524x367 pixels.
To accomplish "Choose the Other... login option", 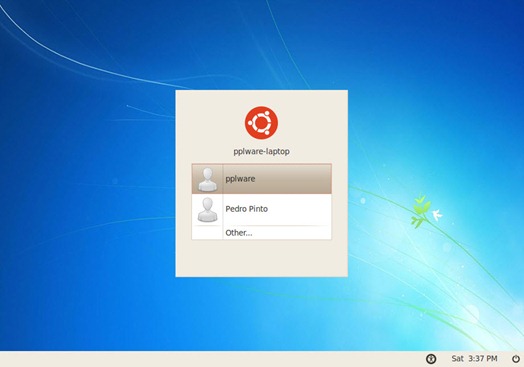I will tap(261, 233).
